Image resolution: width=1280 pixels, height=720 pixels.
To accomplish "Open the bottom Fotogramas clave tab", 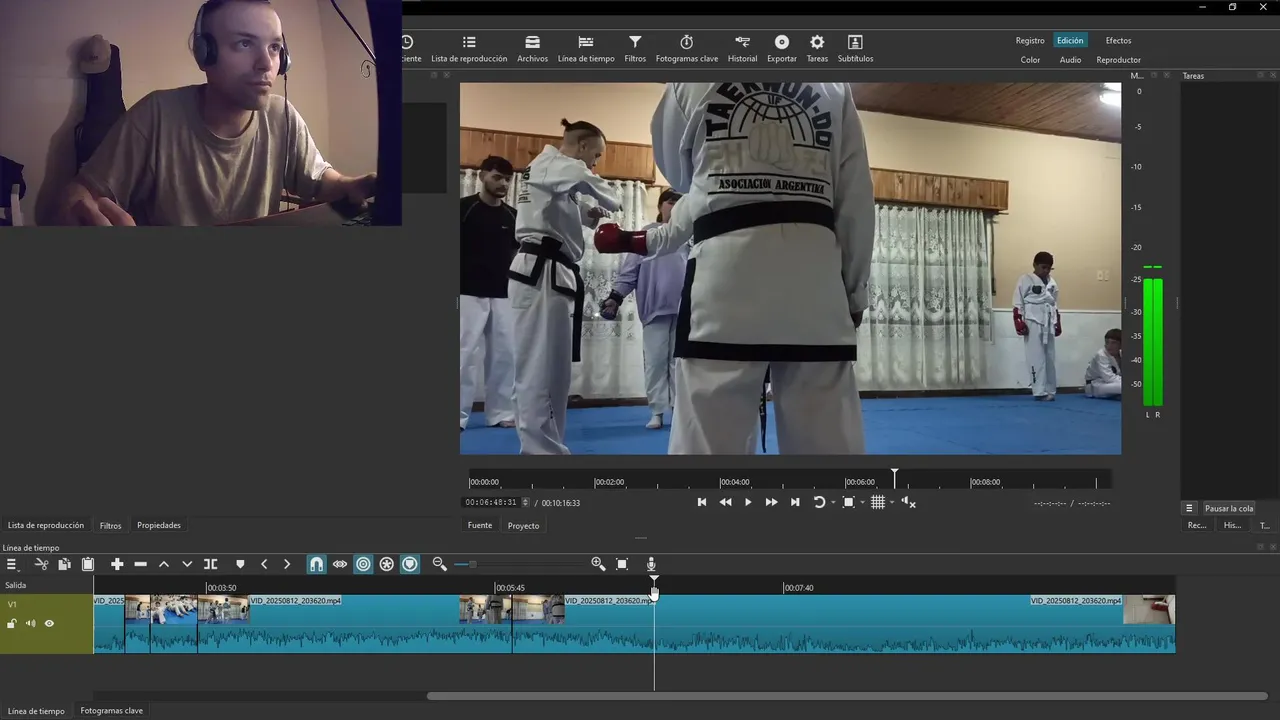I will click(111, 711).
